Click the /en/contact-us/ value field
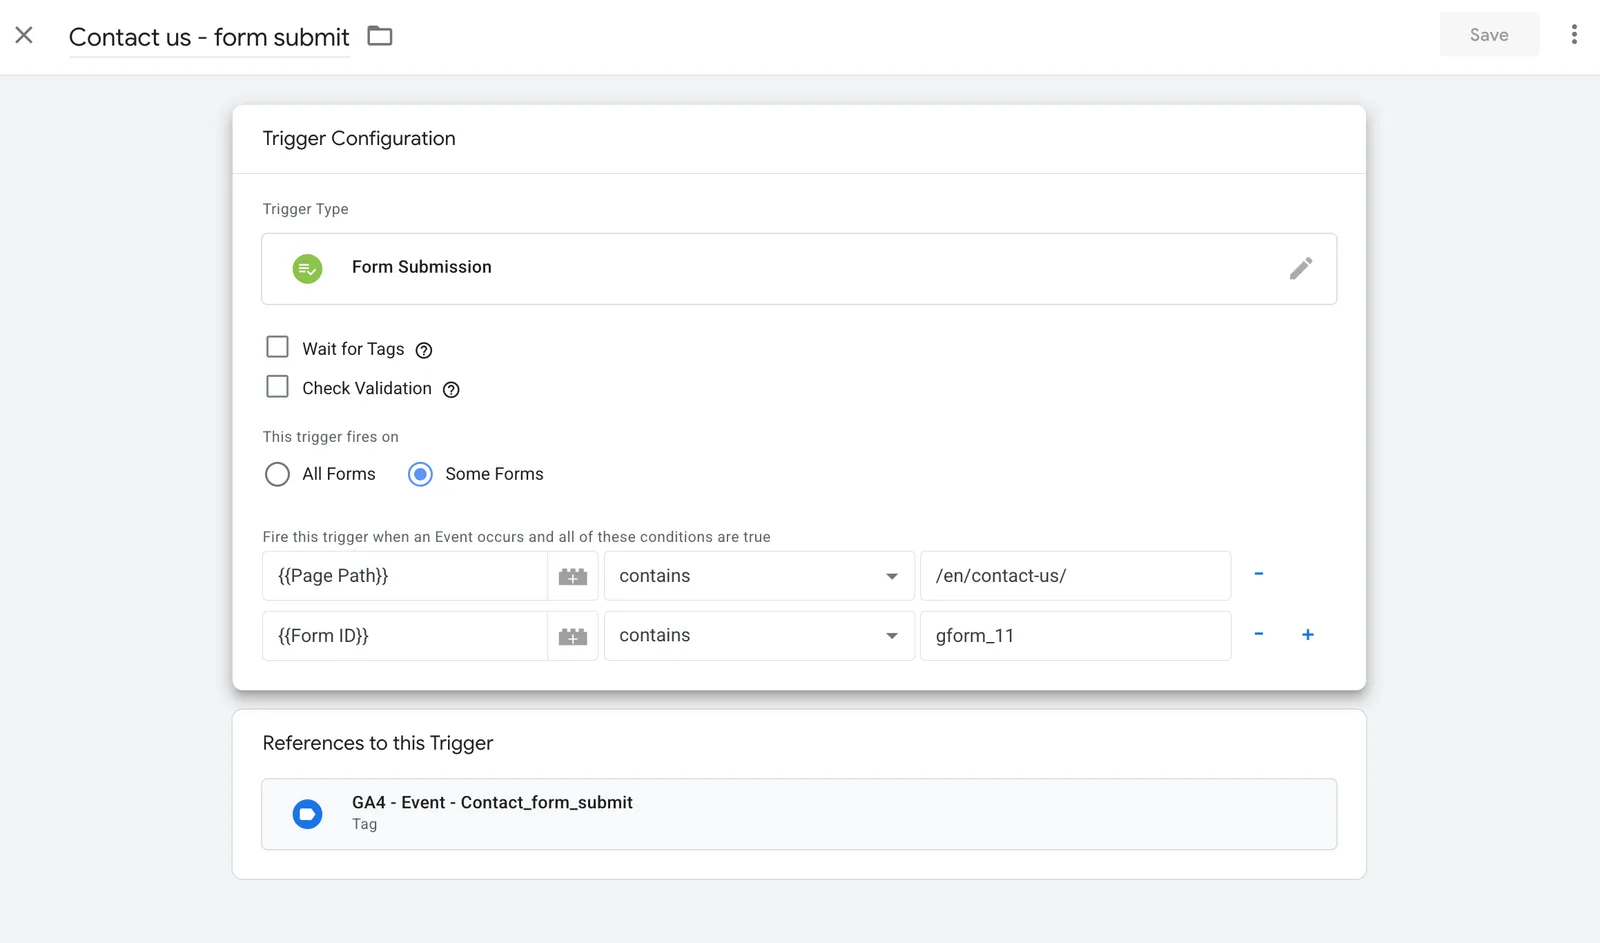This screenshot has width=1600, height=943. (x=1075, y=576)
